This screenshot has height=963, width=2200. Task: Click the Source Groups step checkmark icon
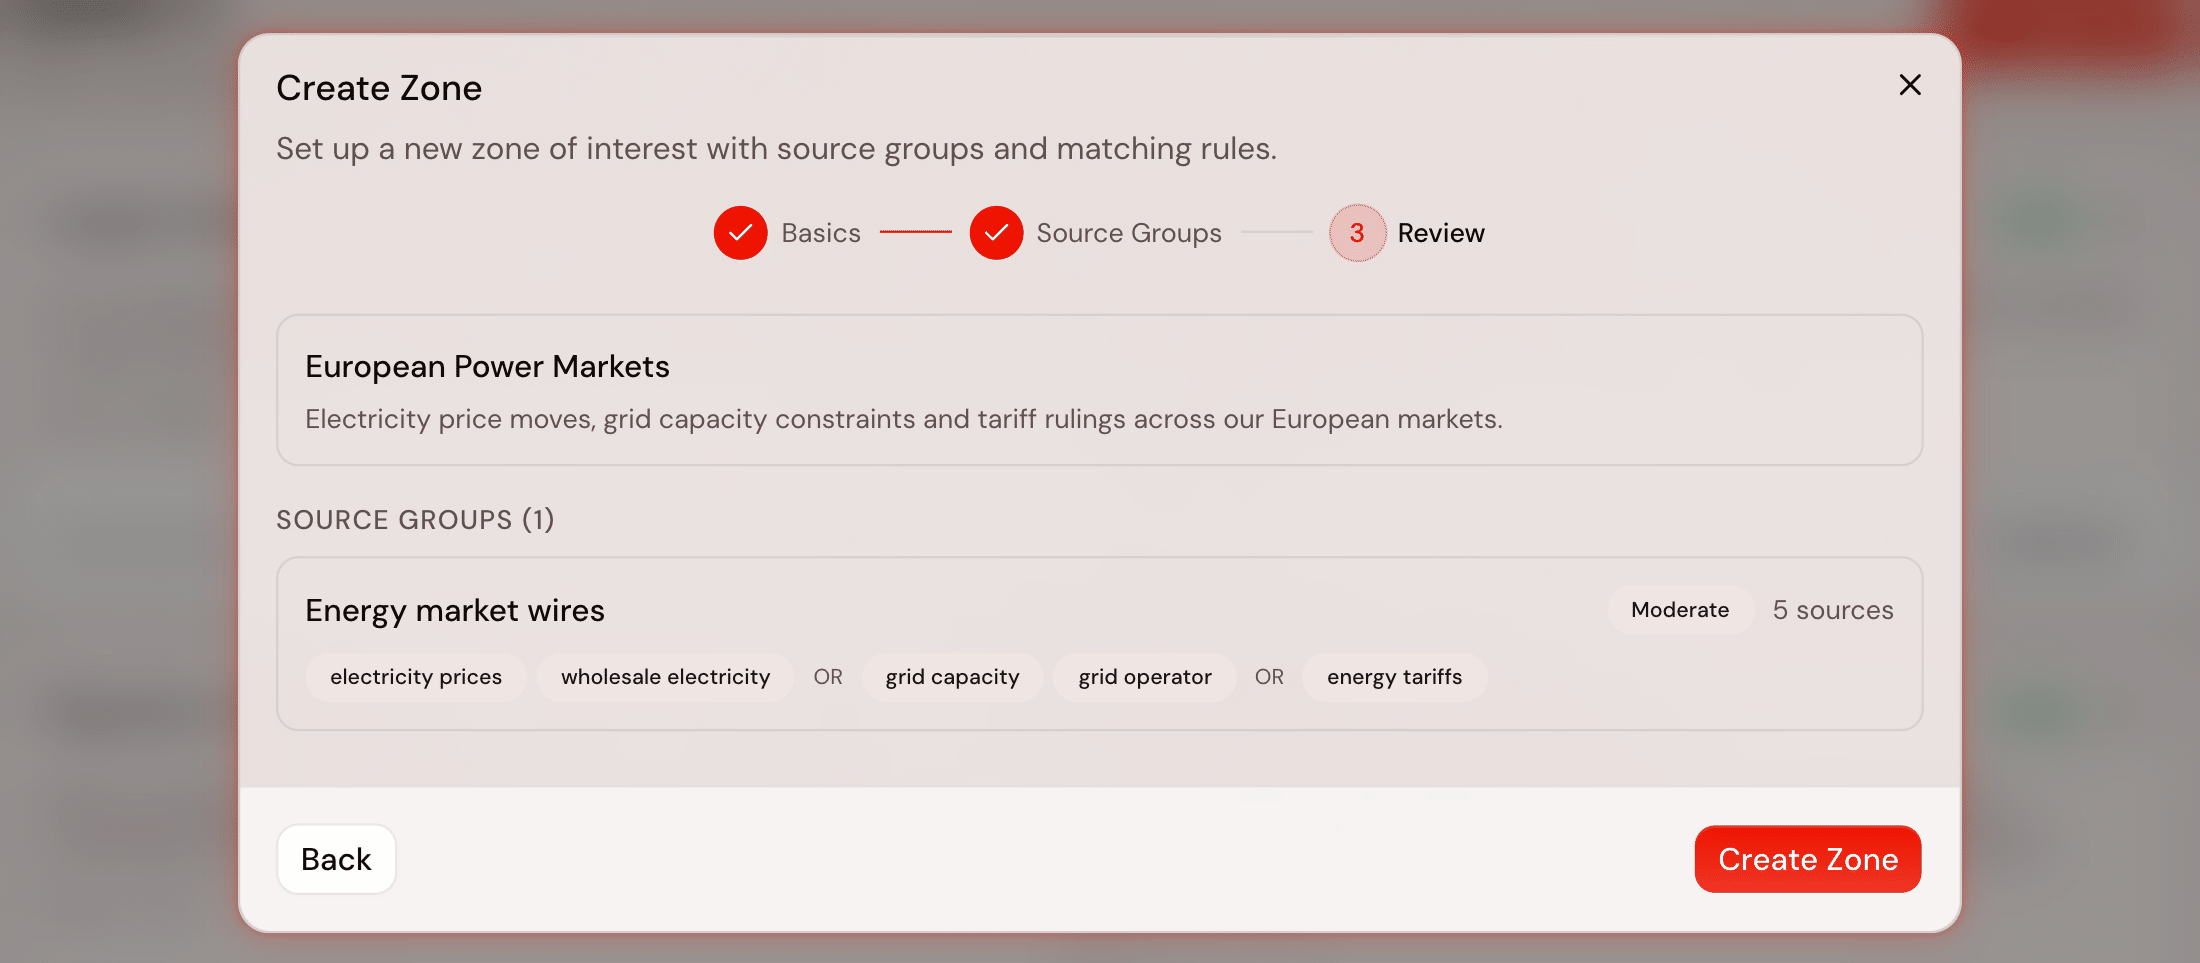(x=996, y=233)
